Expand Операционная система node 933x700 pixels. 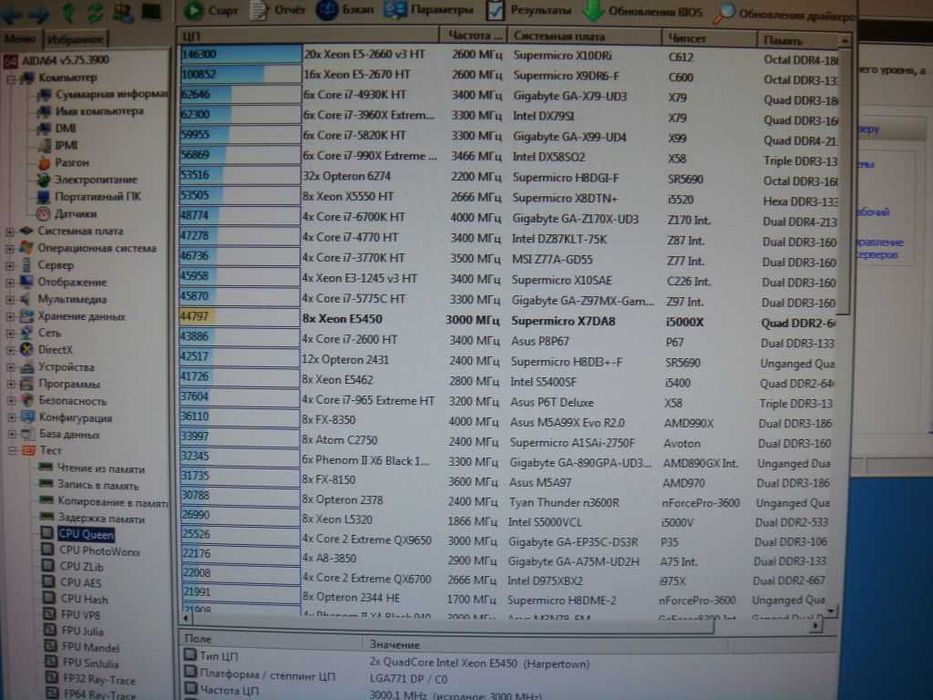pyautogui.click(x=10, y=249)
